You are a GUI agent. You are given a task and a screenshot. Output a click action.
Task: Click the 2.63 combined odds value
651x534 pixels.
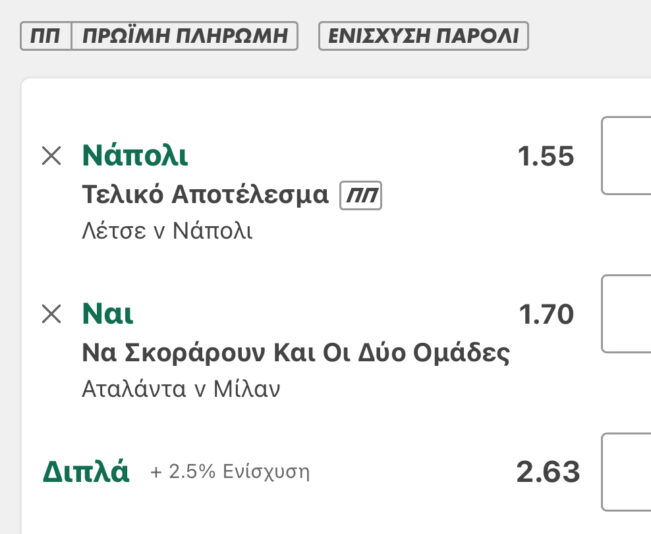(548, 472)
